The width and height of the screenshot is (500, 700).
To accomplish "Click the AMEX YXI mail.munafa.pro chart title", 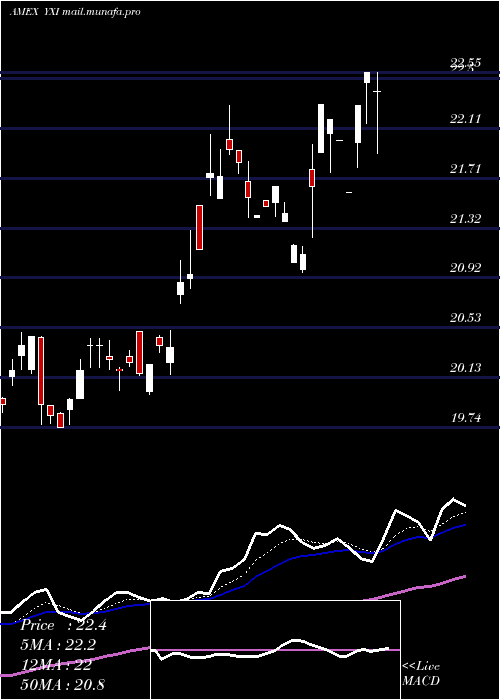I will coord(75,12).
